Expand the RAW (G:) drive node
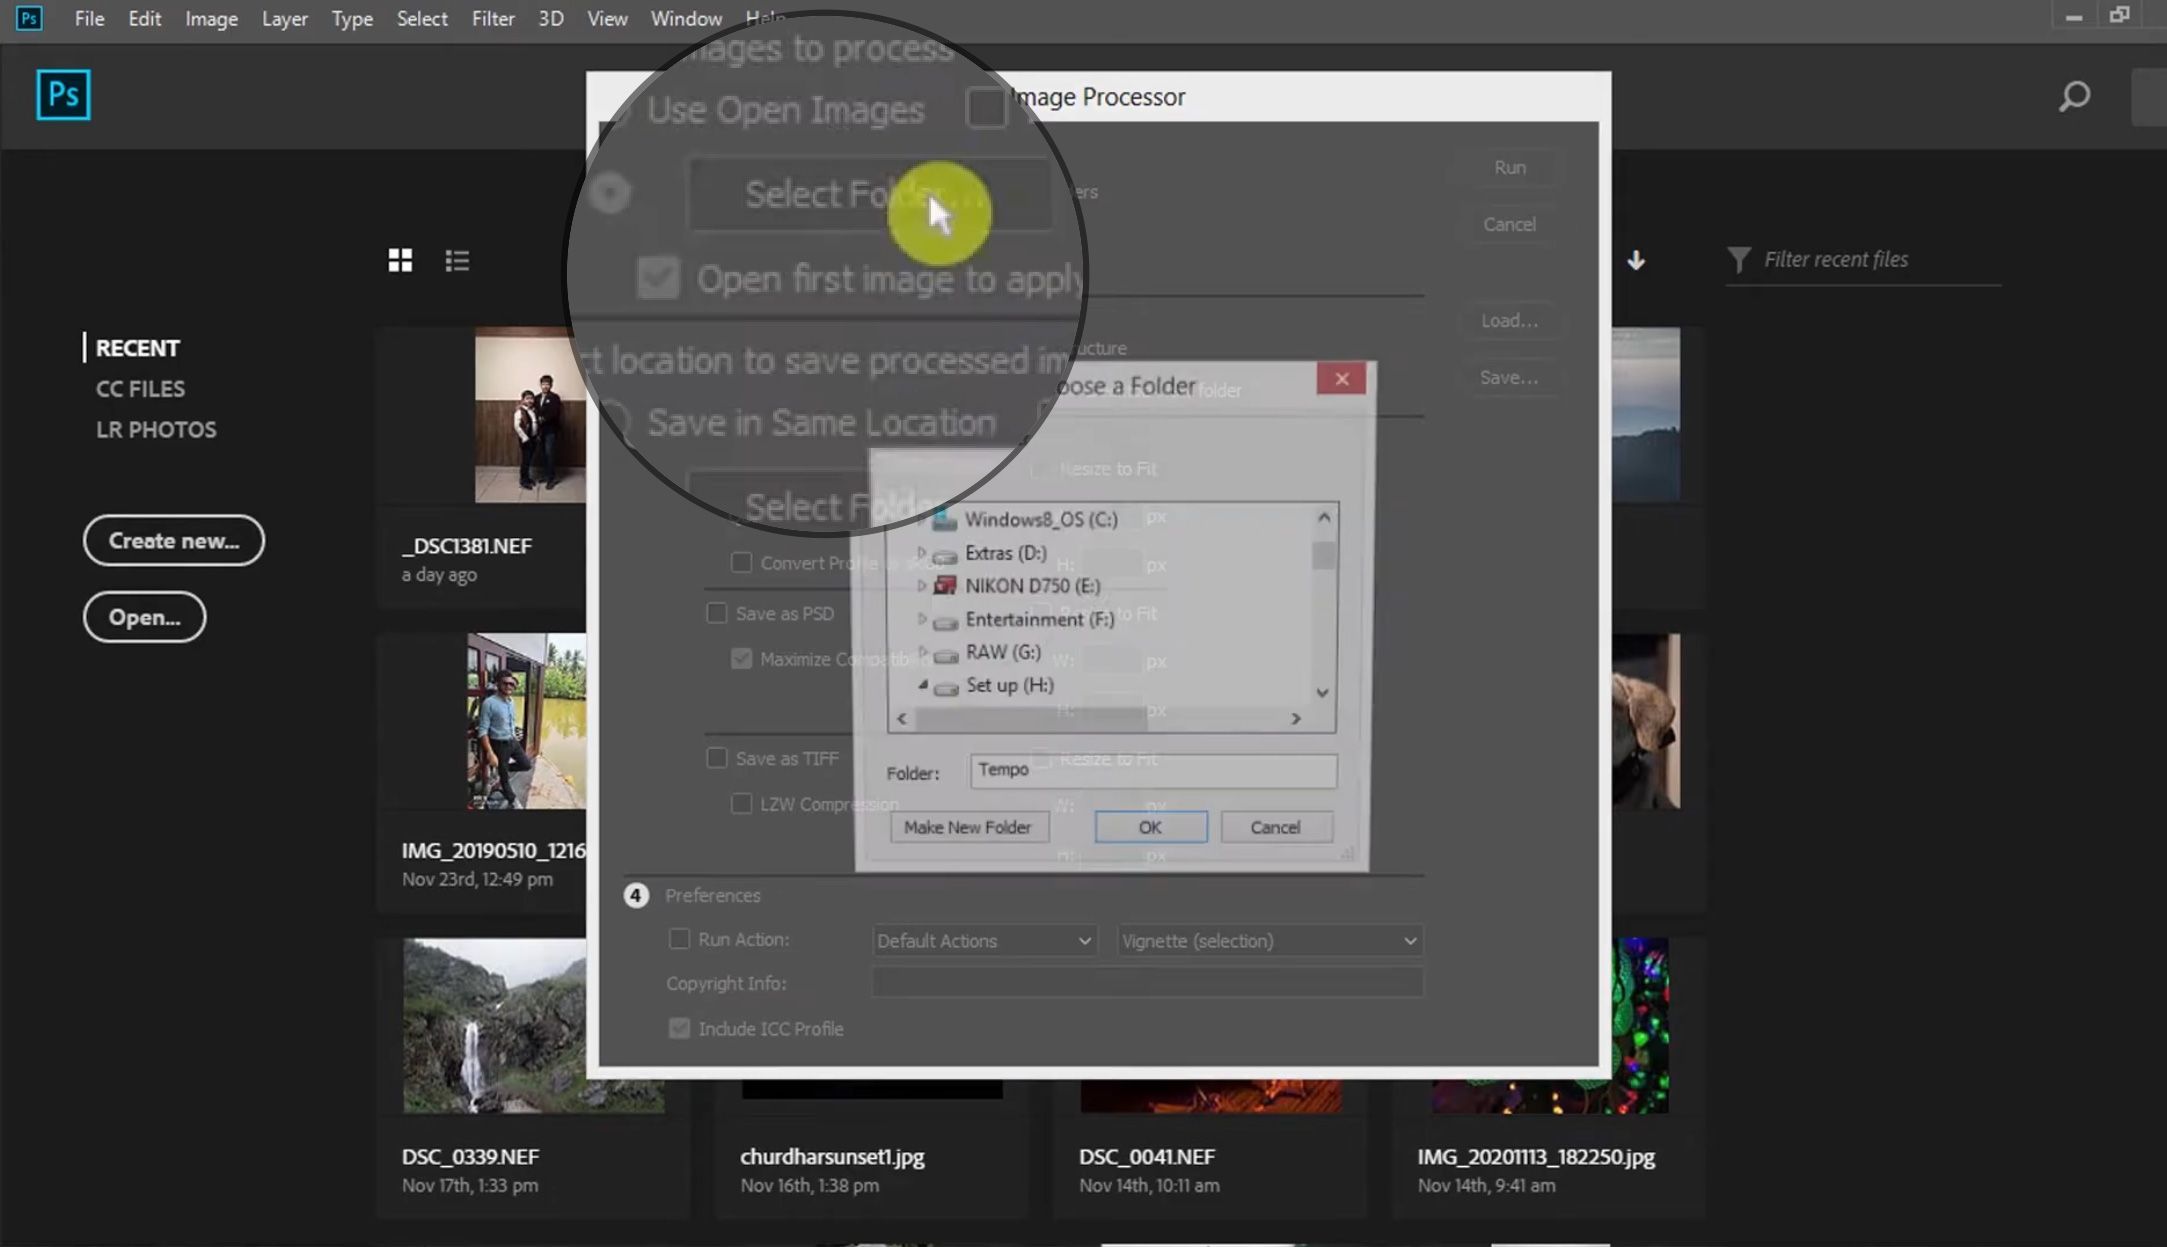Image resolution: width=2167 pixels, height=1247 pixels. [x=921, y=651]
